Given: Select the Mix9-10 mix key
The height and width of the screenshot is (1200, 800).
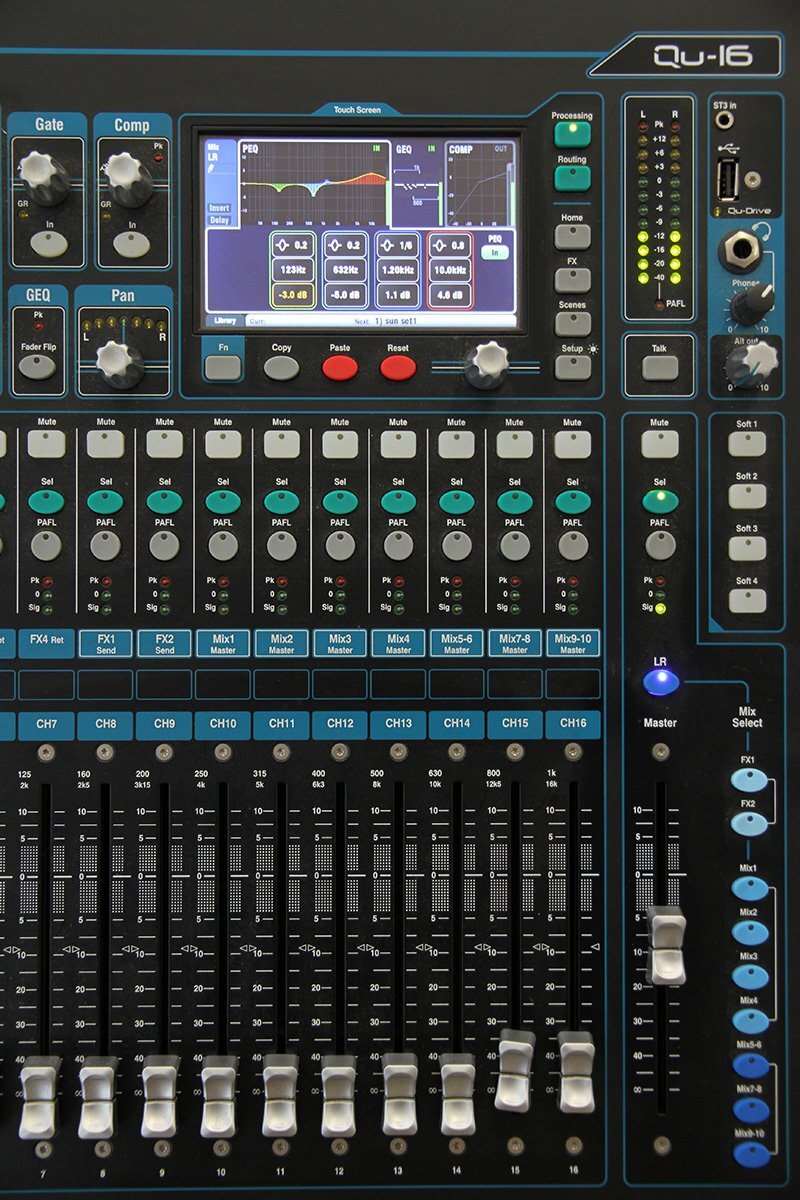Looking at the screenshot, I should (750, 1154).
